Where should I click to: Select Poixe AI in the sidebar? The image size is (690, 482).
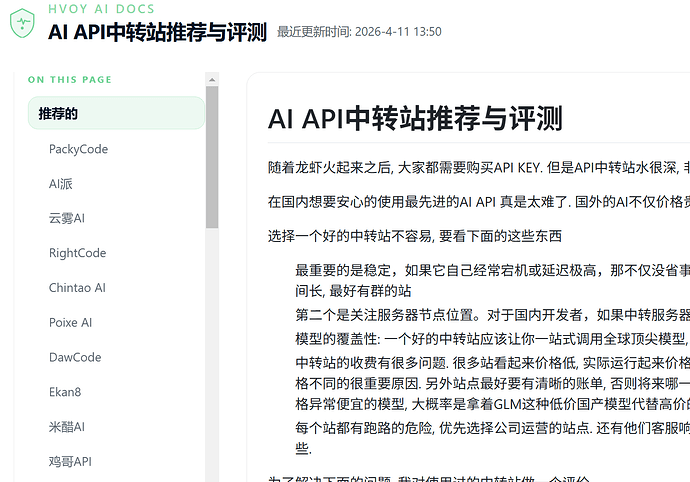point(70,322)
